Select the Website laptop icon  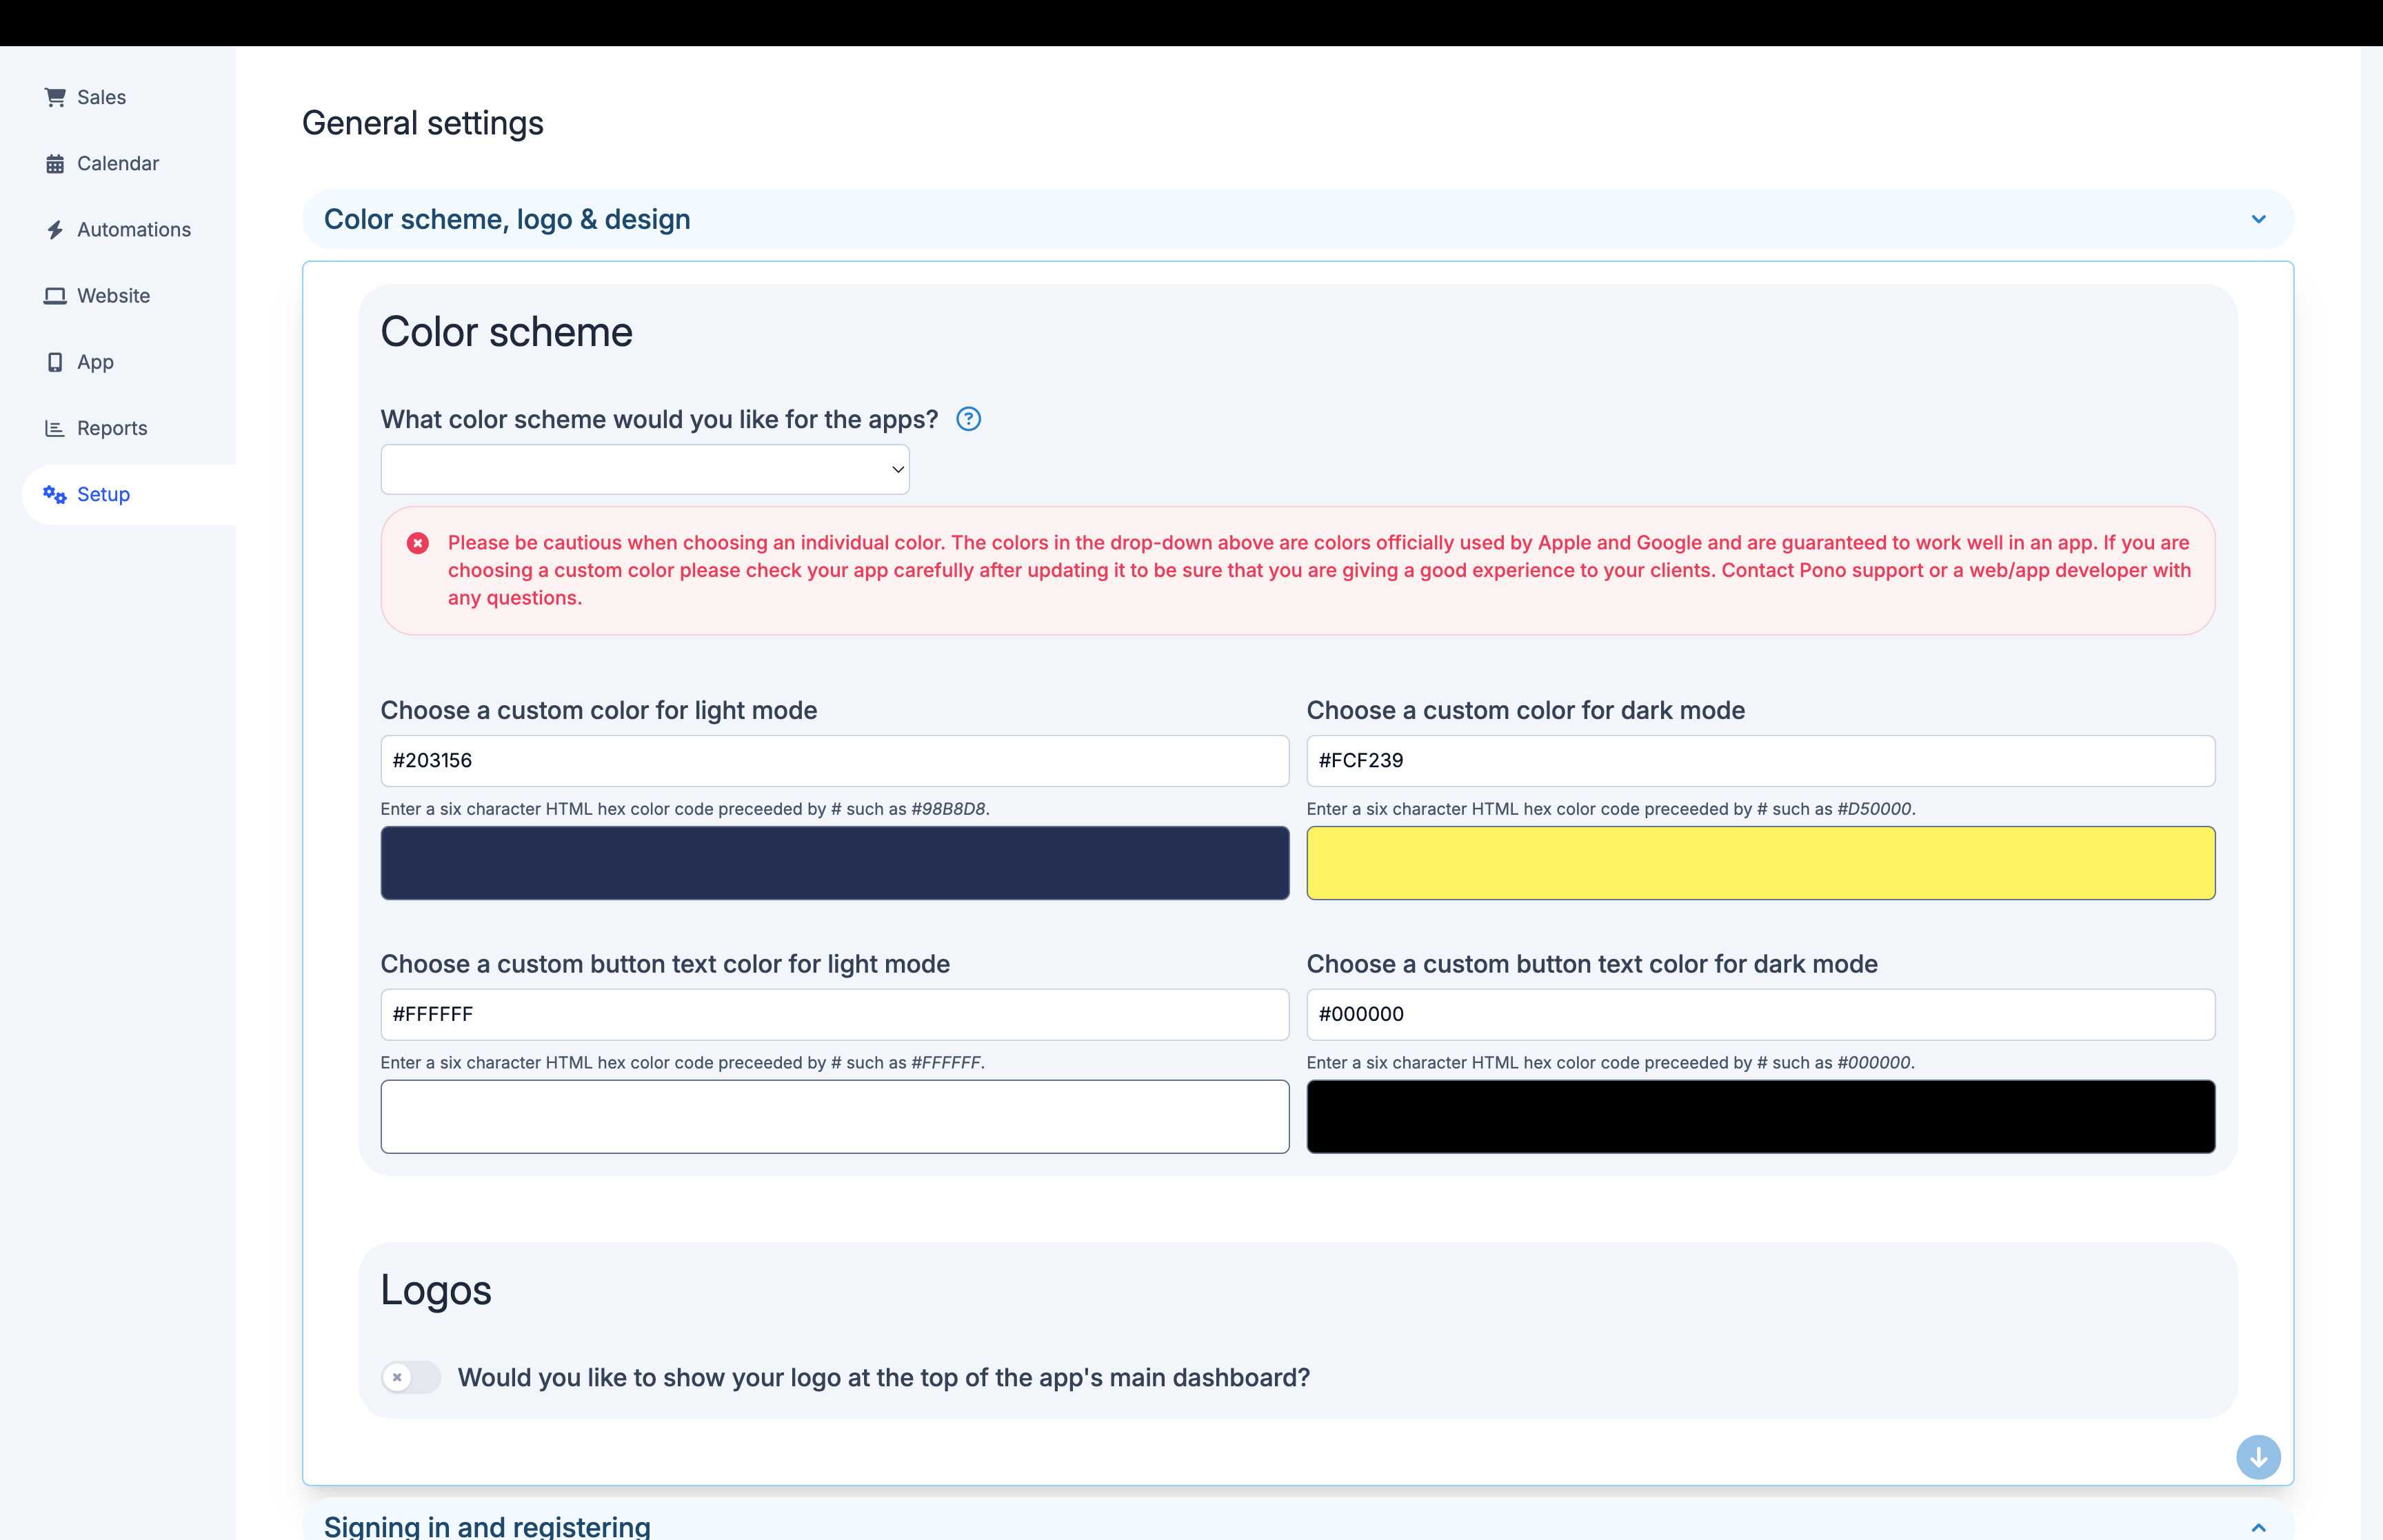coord(56,295)
